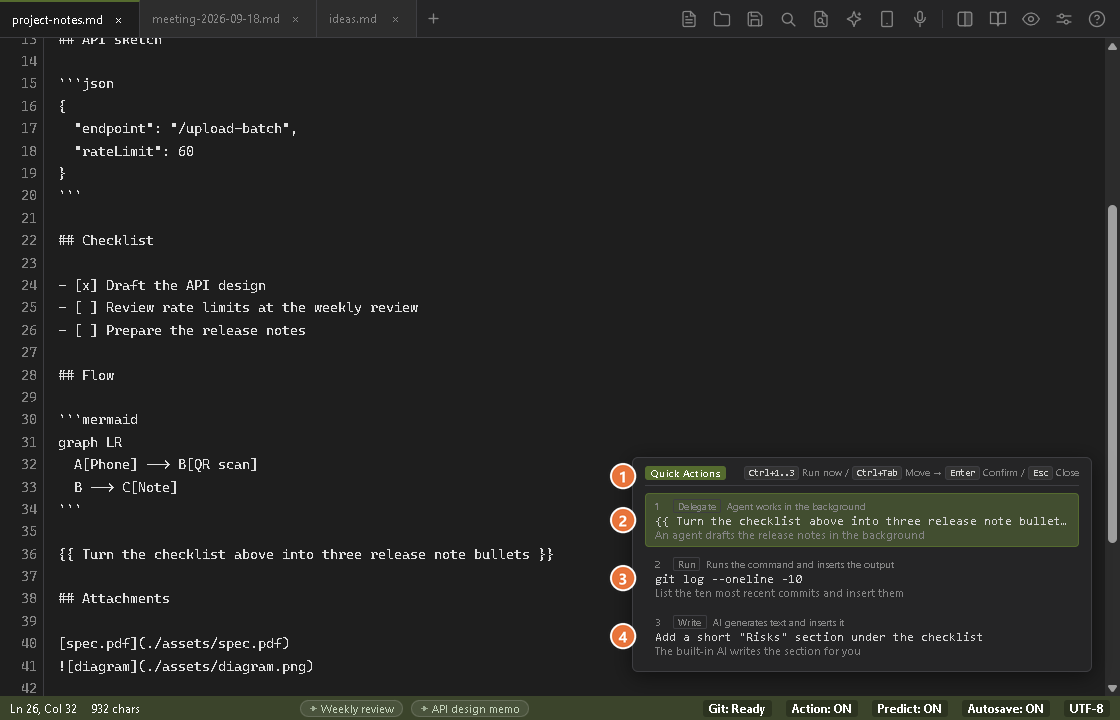This screenshot has width=1120, height=720.
Task: Add a new tab with the plus icon
Action: click(433, 19)
